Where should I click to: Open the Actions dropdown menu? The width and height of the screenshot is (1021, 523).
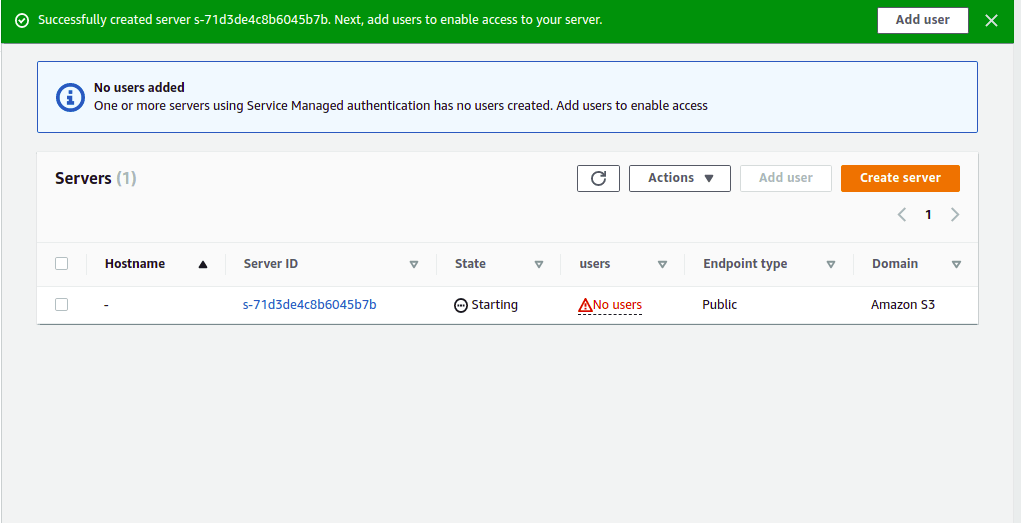pos(679,178)
